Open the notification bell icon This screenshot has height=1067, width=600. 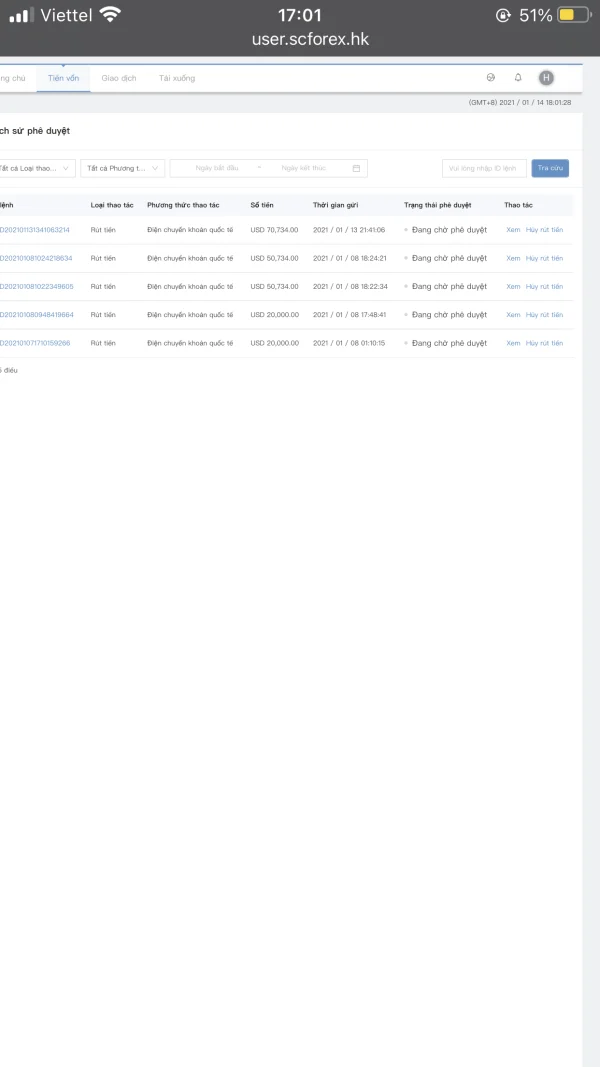click(x=518, y=78)
